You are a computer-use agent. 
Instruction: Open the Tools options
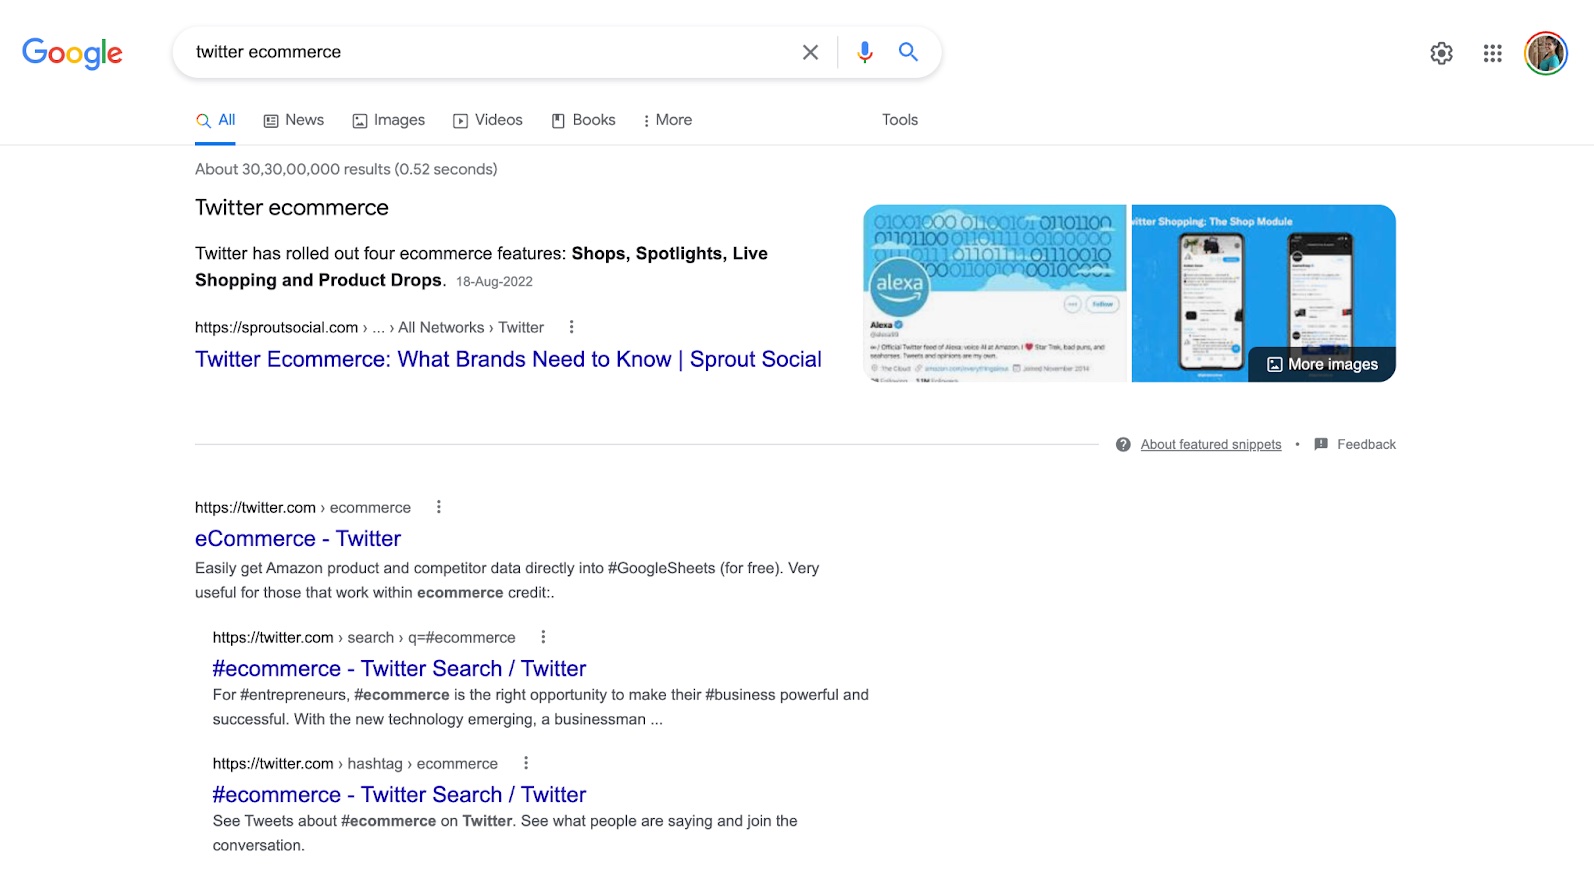[900, 120]
